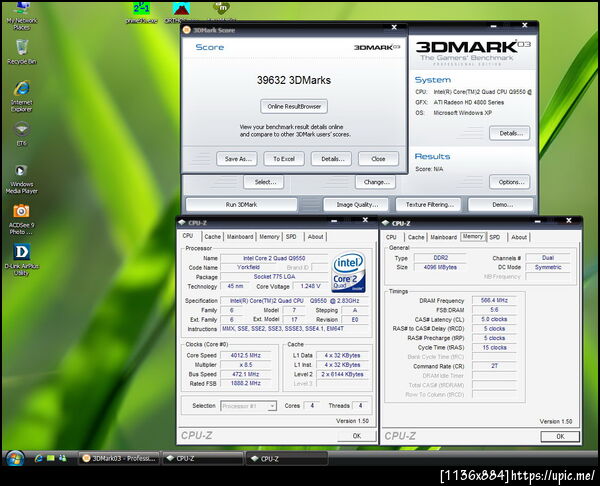Click DRAM Frequency value 566.4 MHz
The image size is (600, 486).
click(494, 300)
